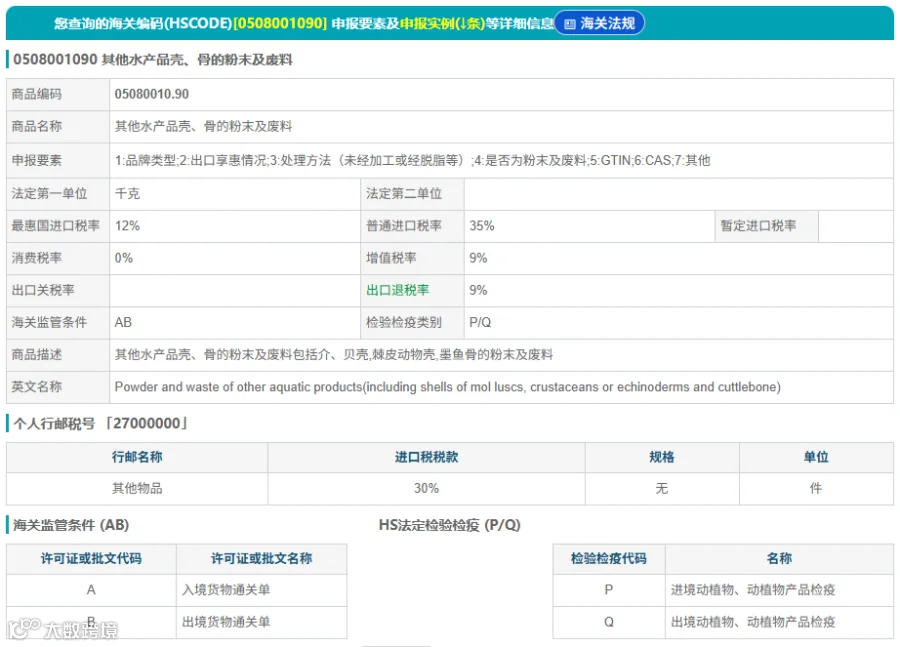Select commodity code value 05080010.90
900x647 pixels.
pyautogui.click(x=152, y=94)
